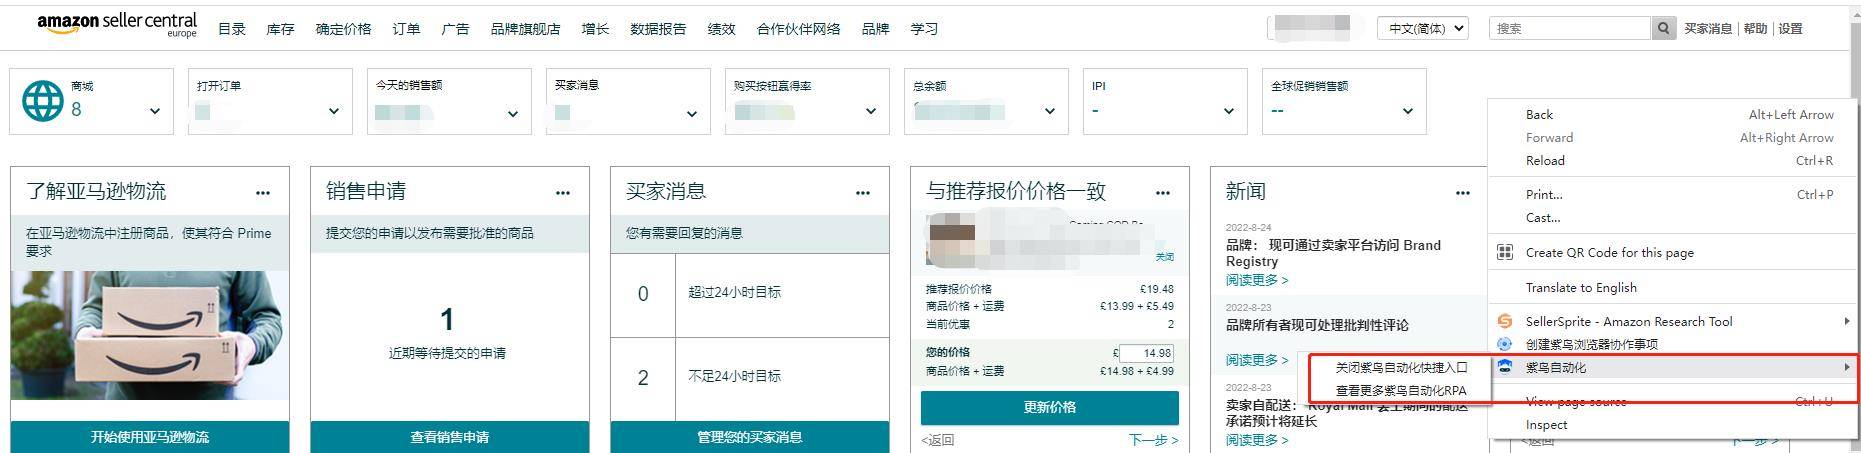This screenshot has height=453, width=1861.
Task: Expand the 购买按钮赢得率 dropdown
Action: [871, 111]
